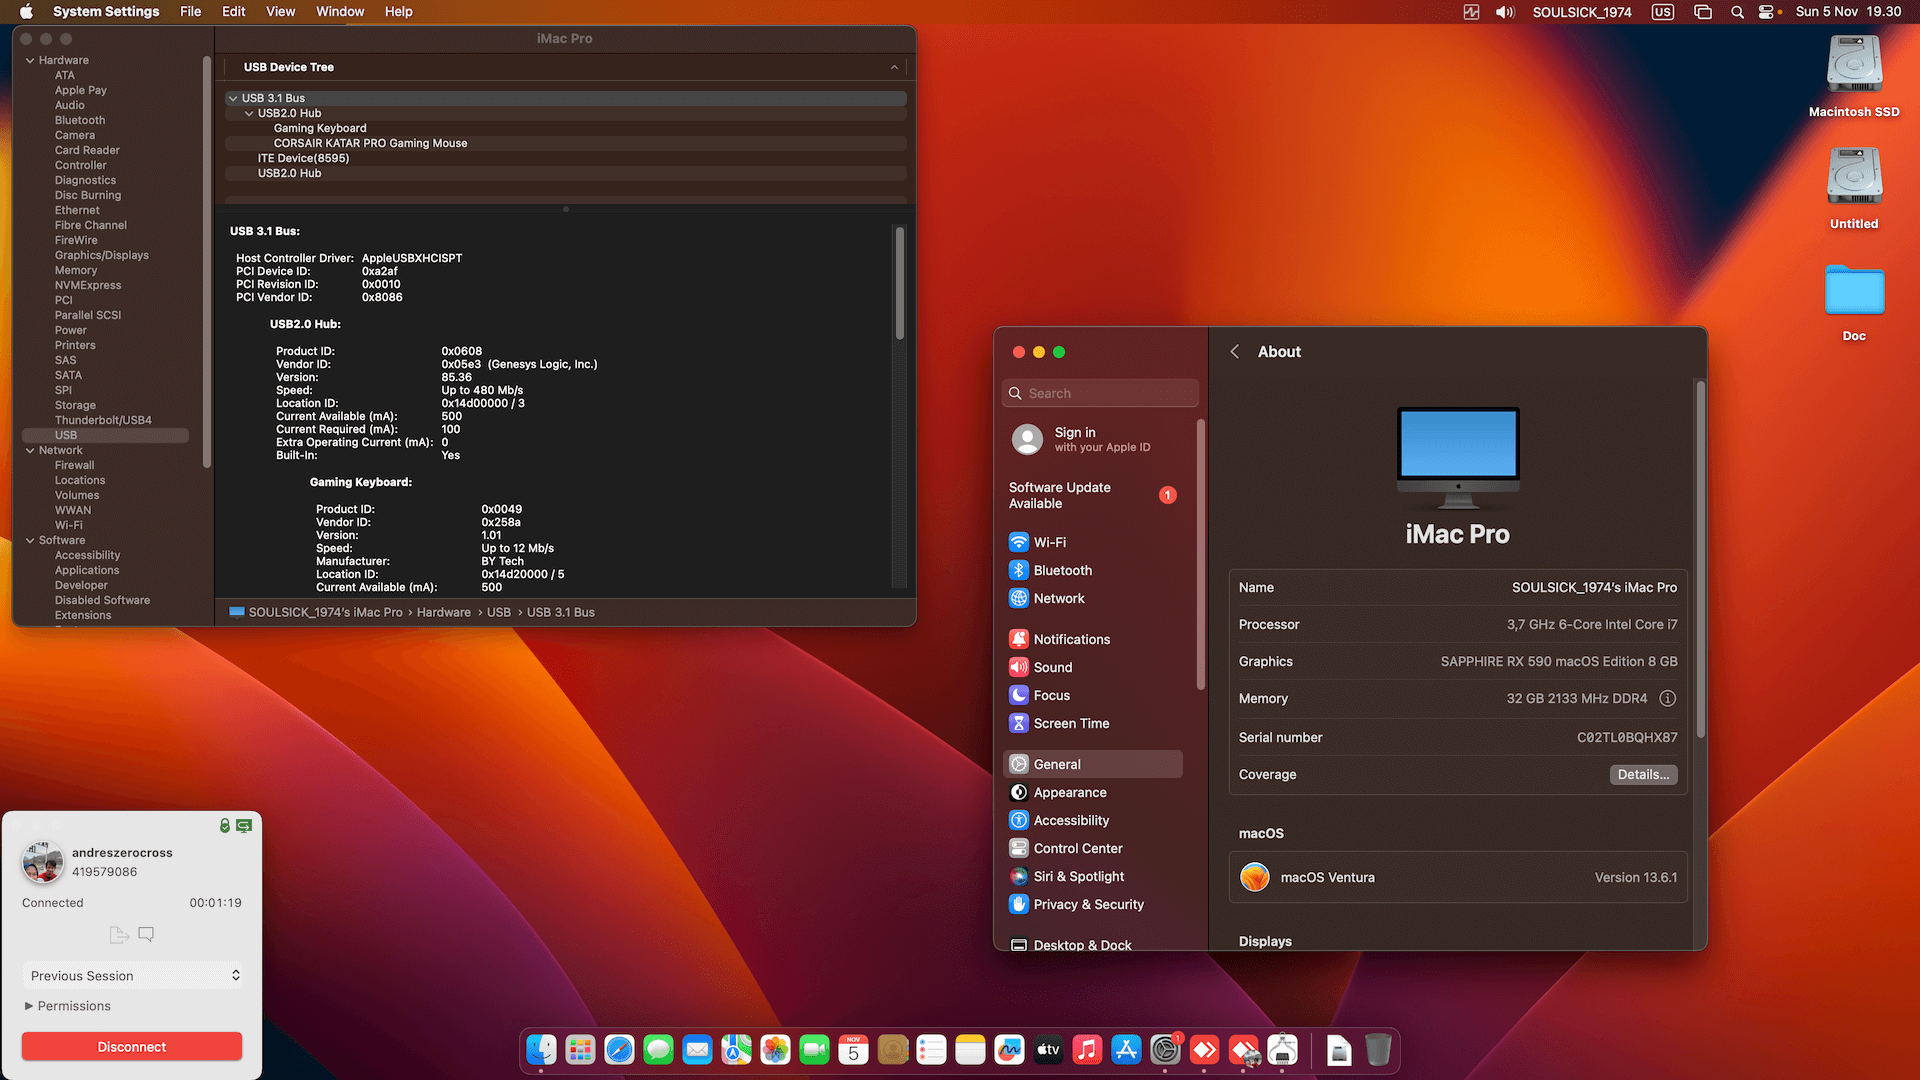Open Wi-Fi settings in the sidebar
1920x1080 pixels.
(x=1050, y=541)
